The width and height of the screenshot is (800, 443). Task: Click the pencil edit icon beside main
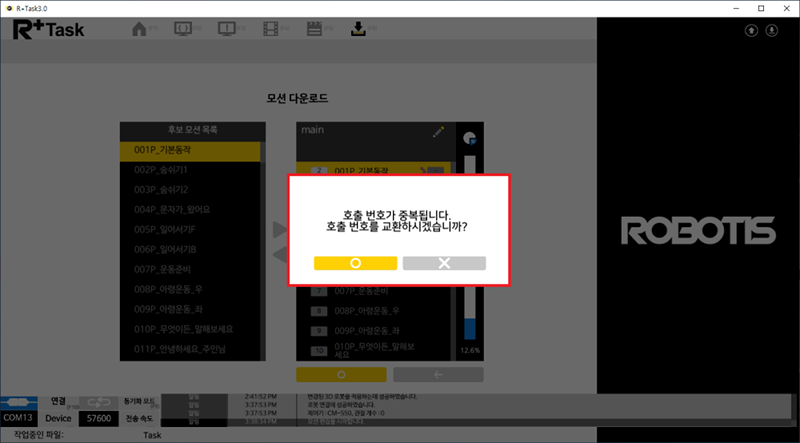tap(437, 130)
